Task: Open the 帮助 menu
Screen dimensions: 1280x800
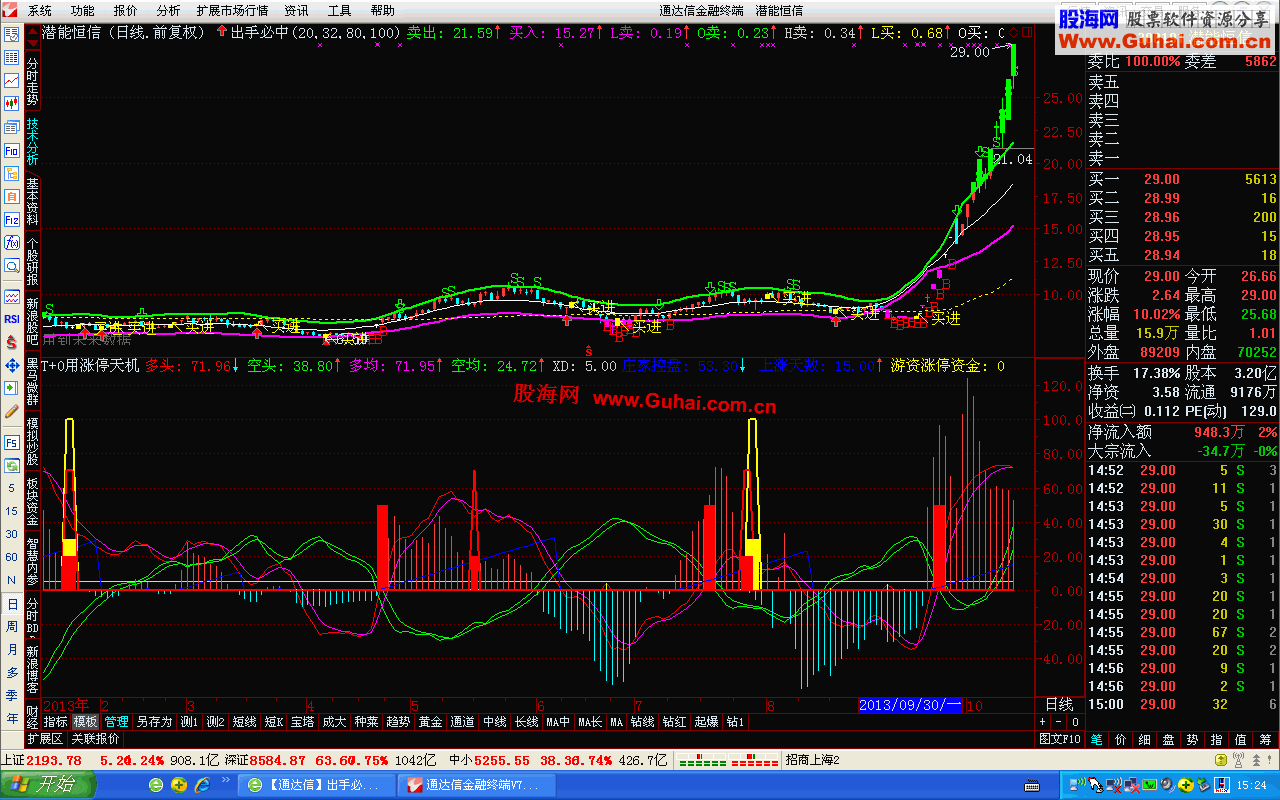Action: (382, 10)
